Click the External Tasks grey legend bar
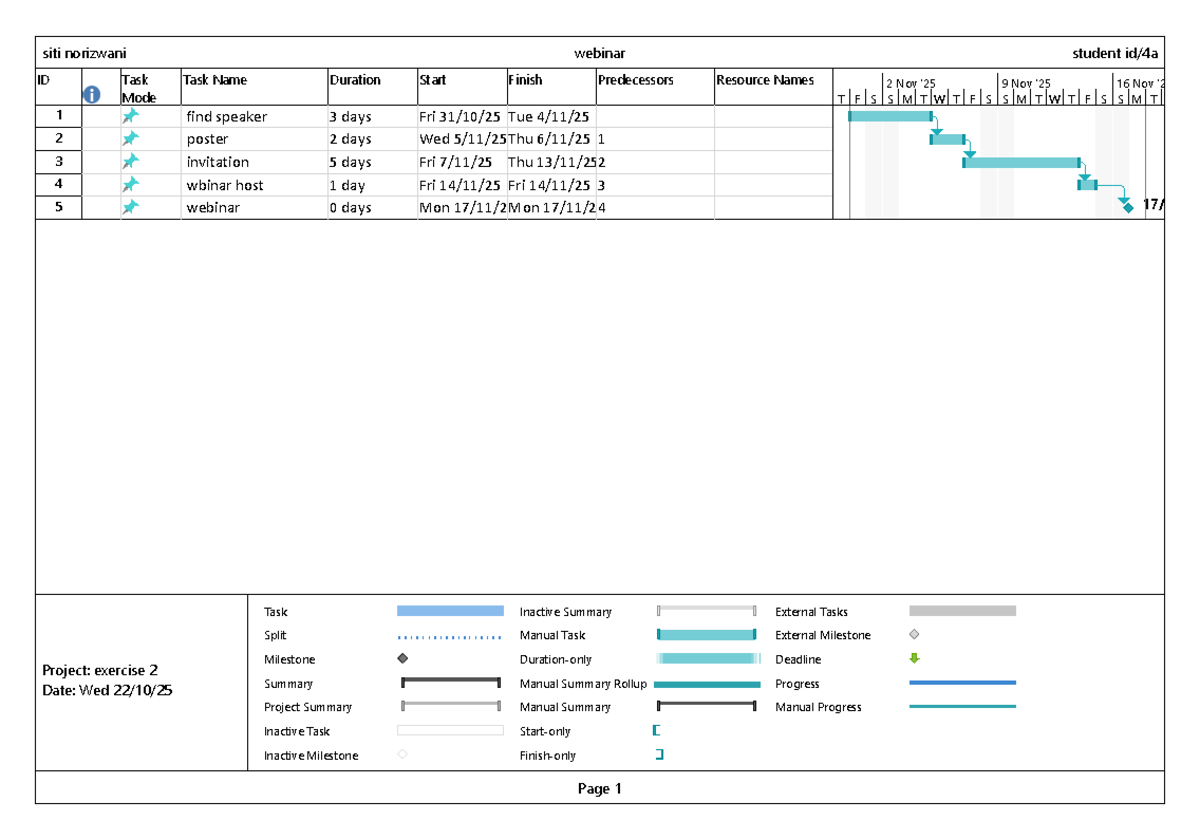The height and width of the screenshot is (839, 1200). (x=962, y=611)
